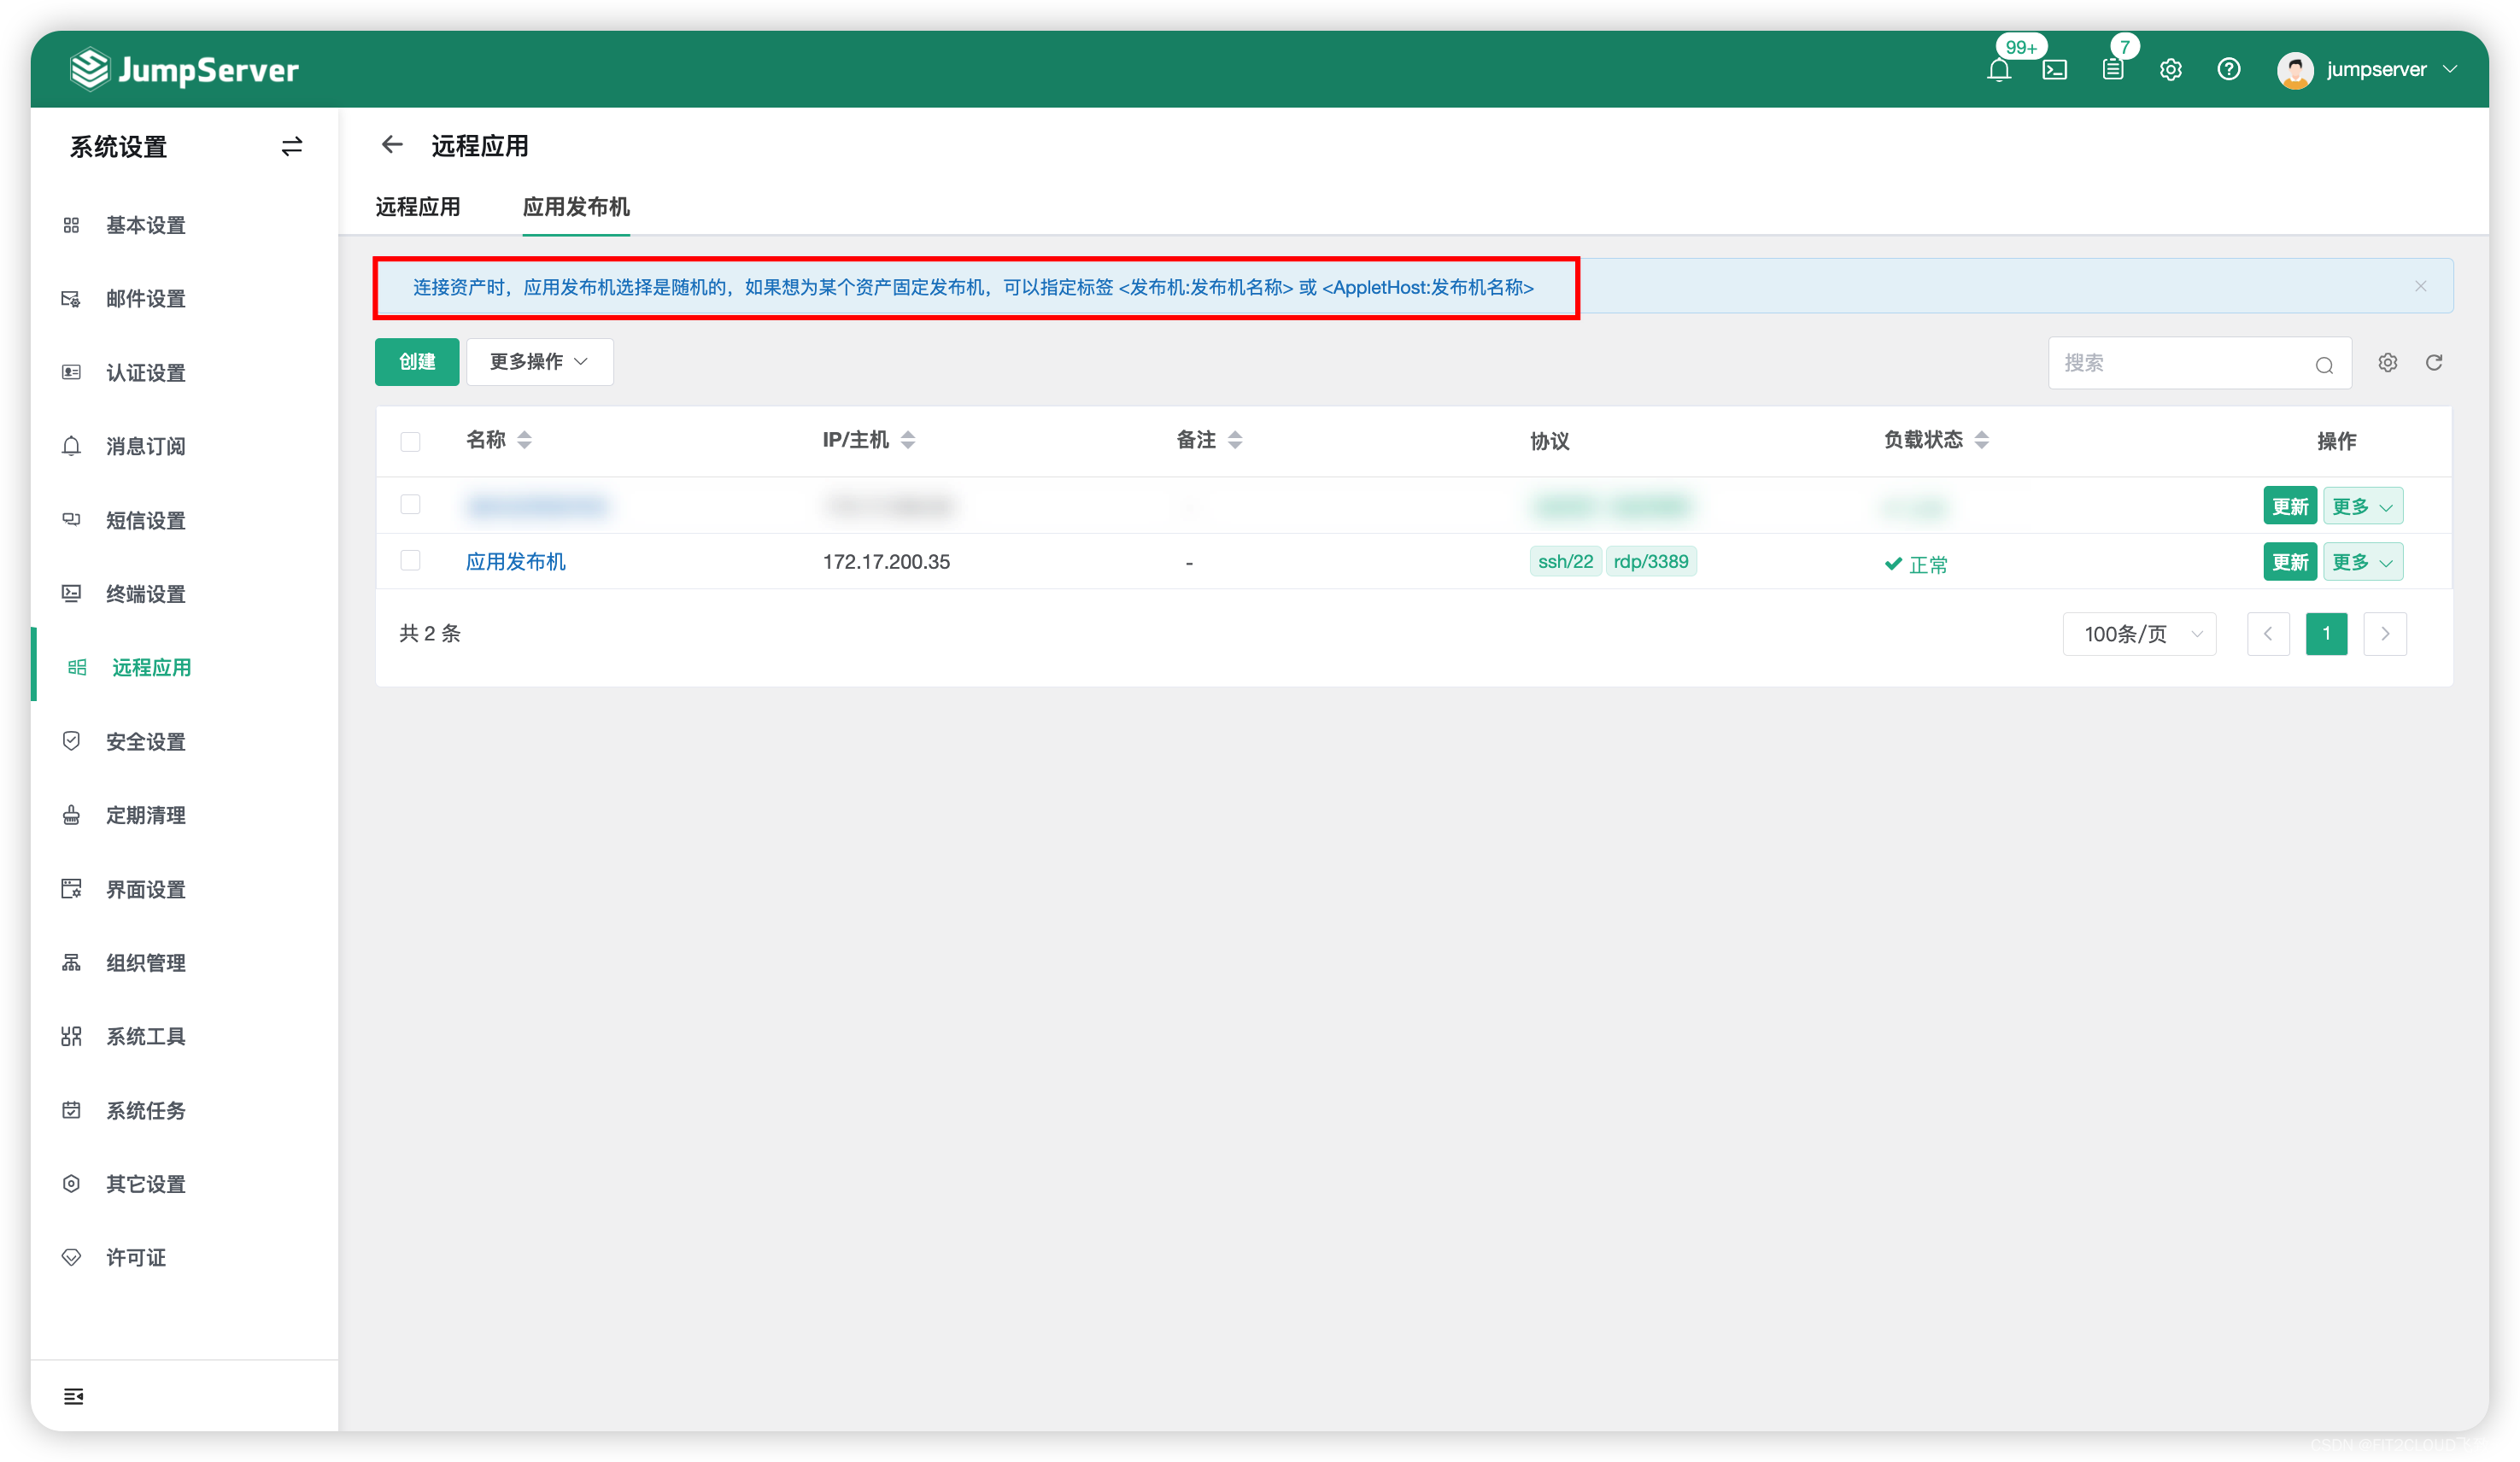Open the settings gear in the top bar

click(2170, 69)
